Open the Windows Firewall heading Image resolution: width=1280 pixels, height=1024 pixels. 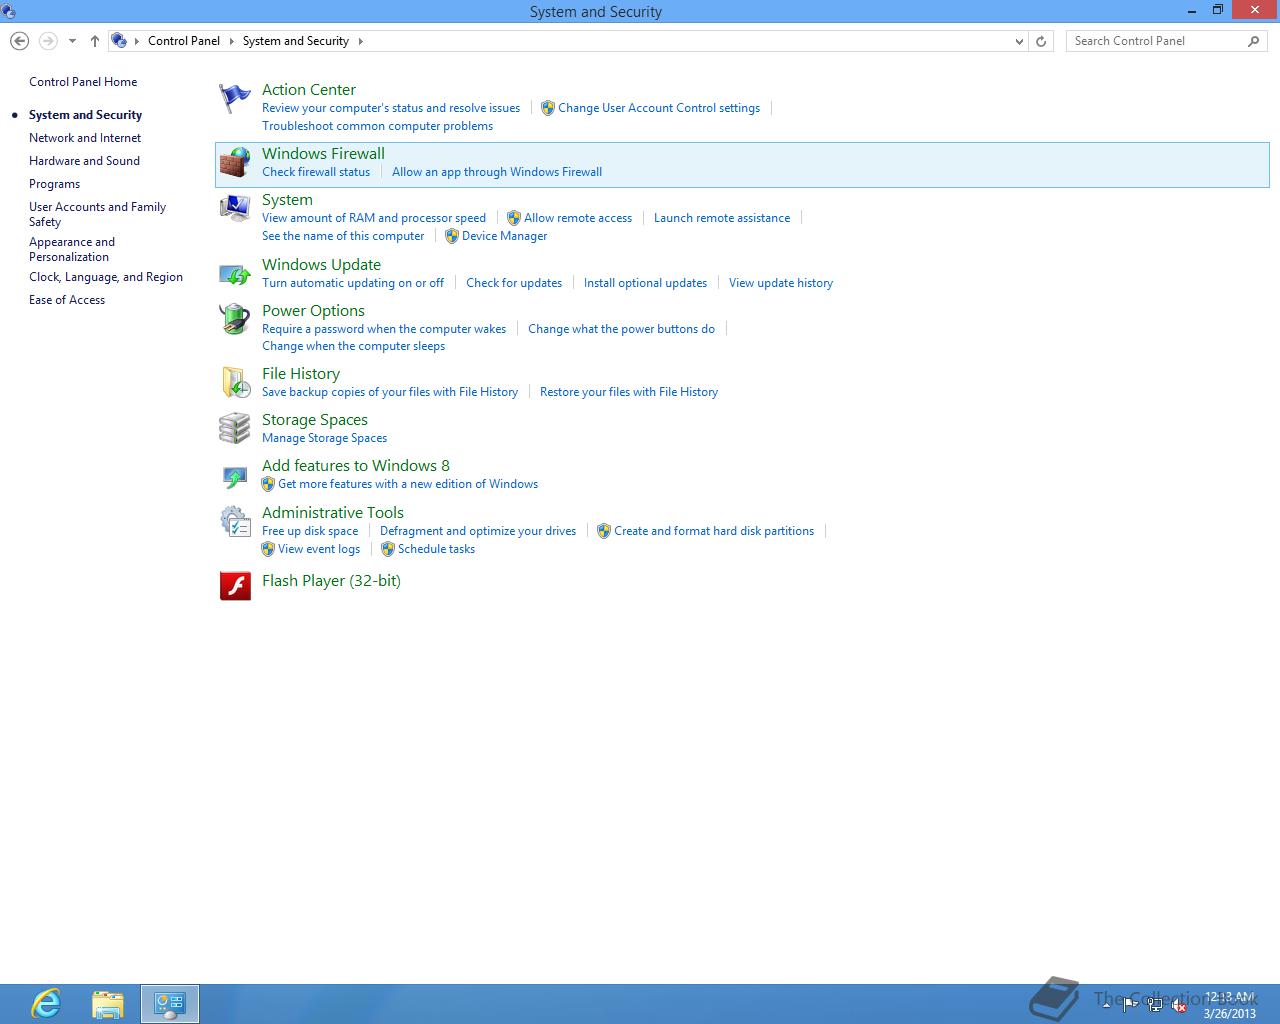[323, 154]
